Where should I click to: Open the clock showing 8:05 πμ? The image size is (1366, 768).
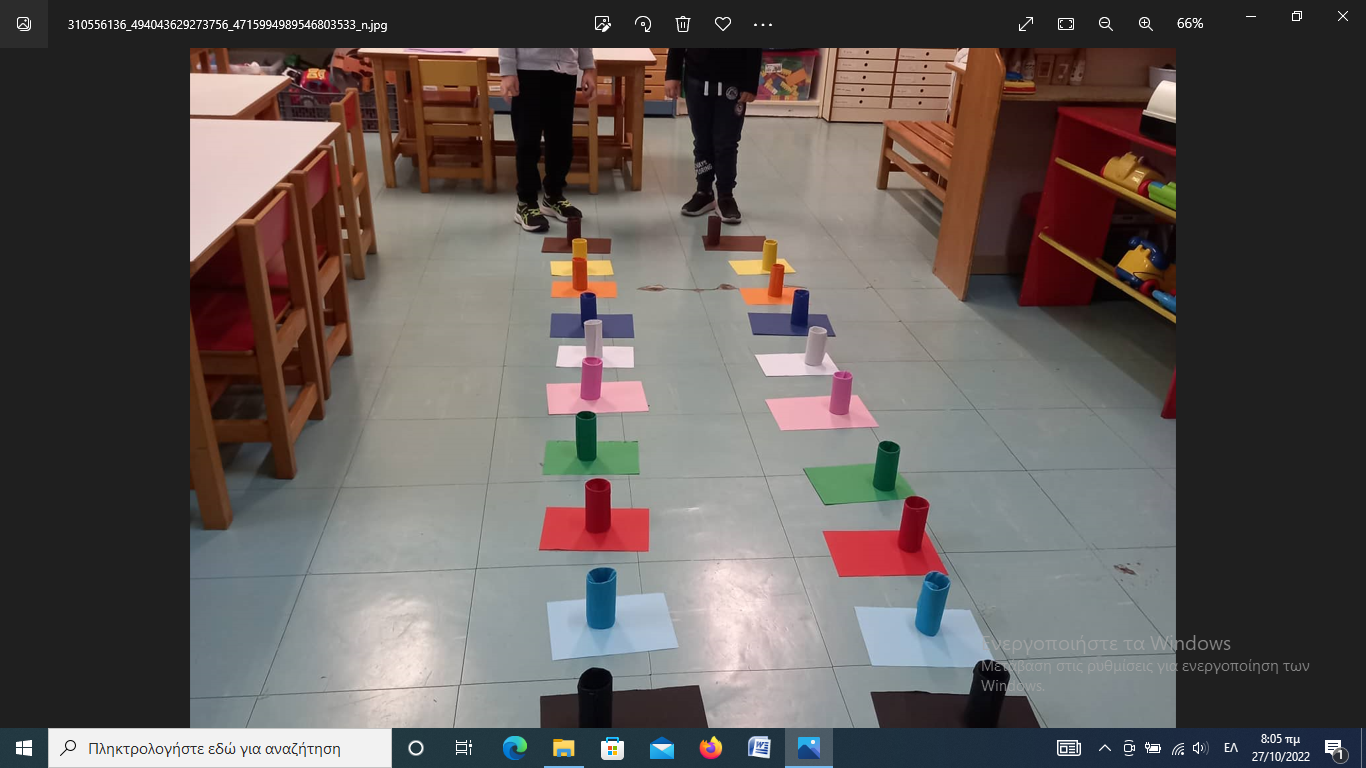1281,748
